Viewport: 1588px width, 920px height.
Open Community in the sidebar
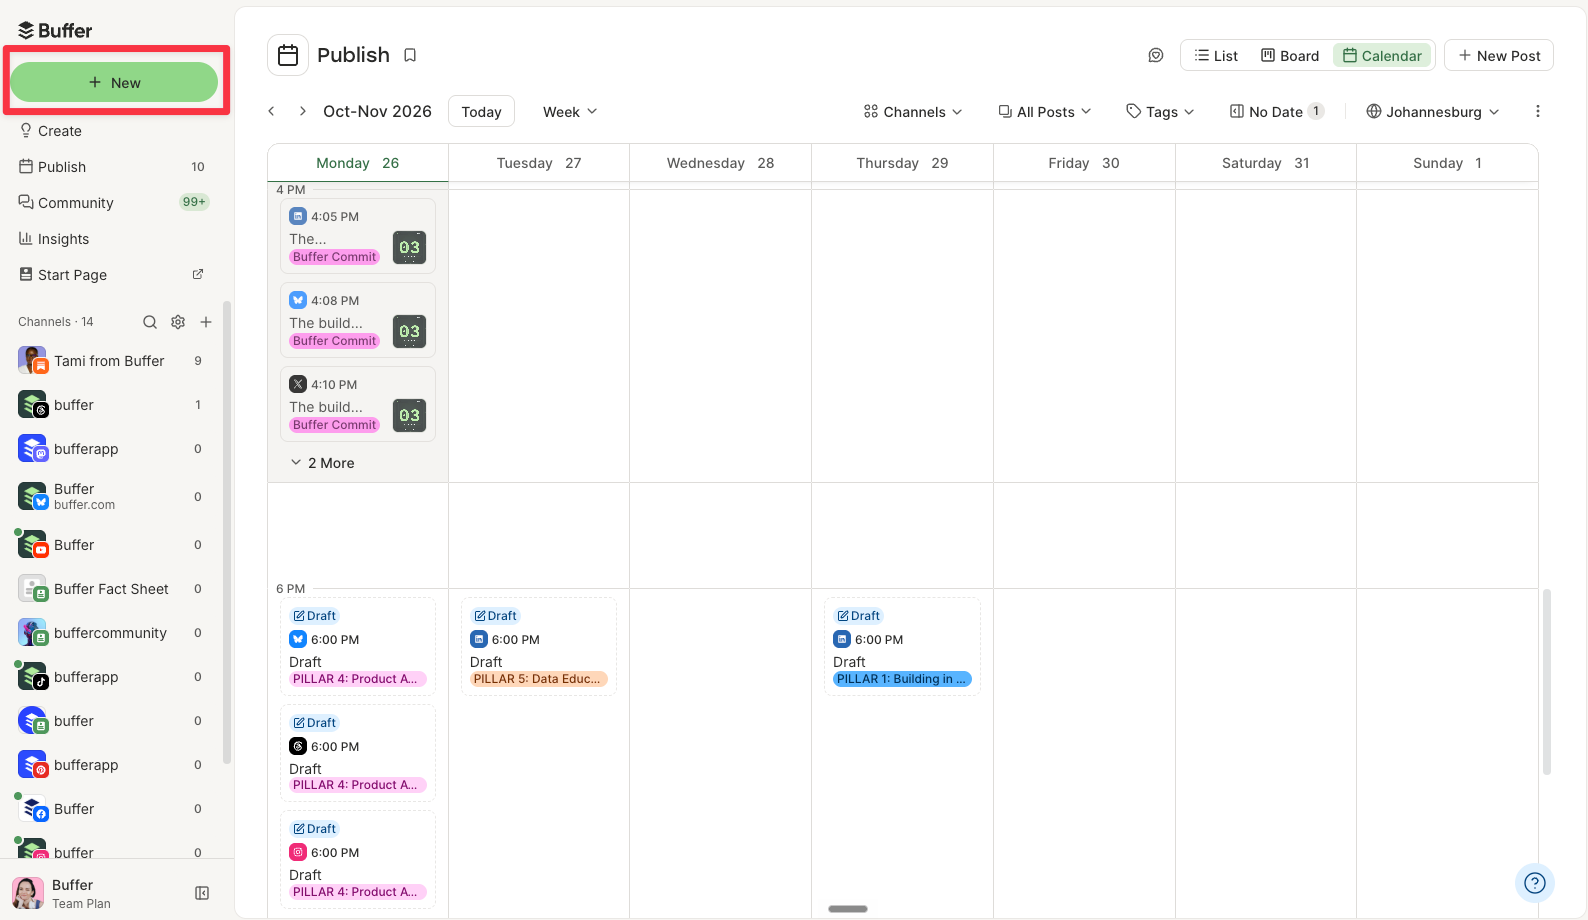[114, 203]
